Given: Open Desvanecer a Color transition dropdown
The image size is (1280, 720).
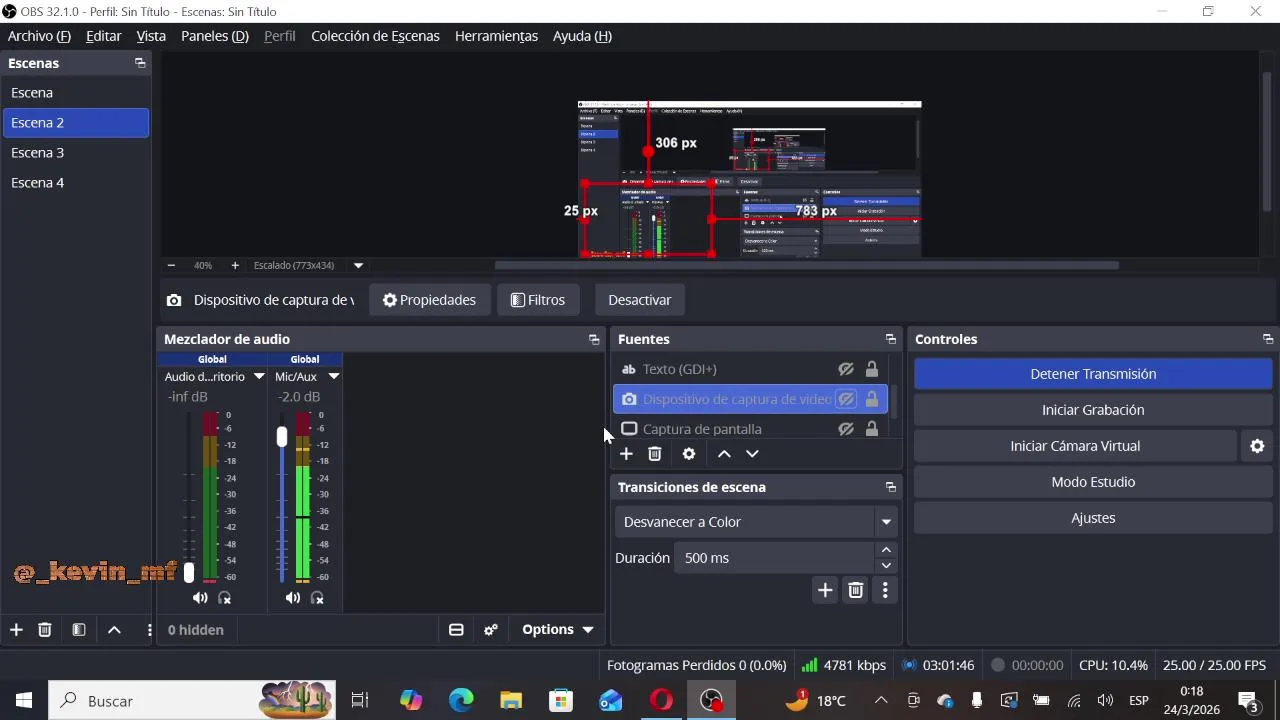Looking at the screenshot, I should (x=886, y=522).
